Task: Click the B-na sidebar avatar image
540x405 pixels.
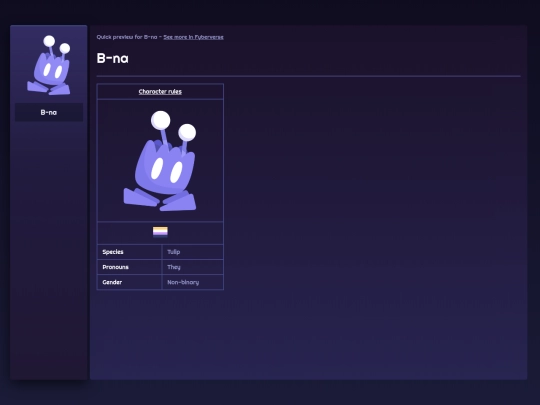Action: pos(49,65)
